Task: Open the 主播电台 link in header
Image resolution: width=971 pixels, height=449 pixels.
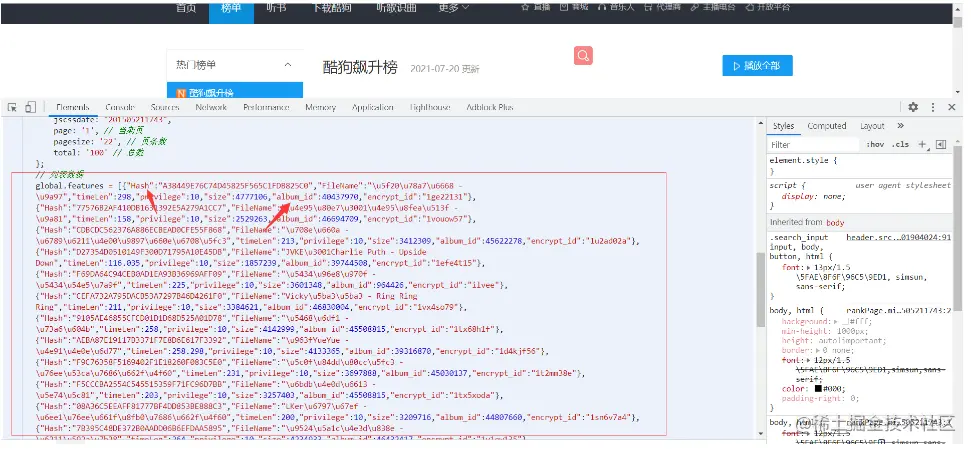Action: pos(713,7)
